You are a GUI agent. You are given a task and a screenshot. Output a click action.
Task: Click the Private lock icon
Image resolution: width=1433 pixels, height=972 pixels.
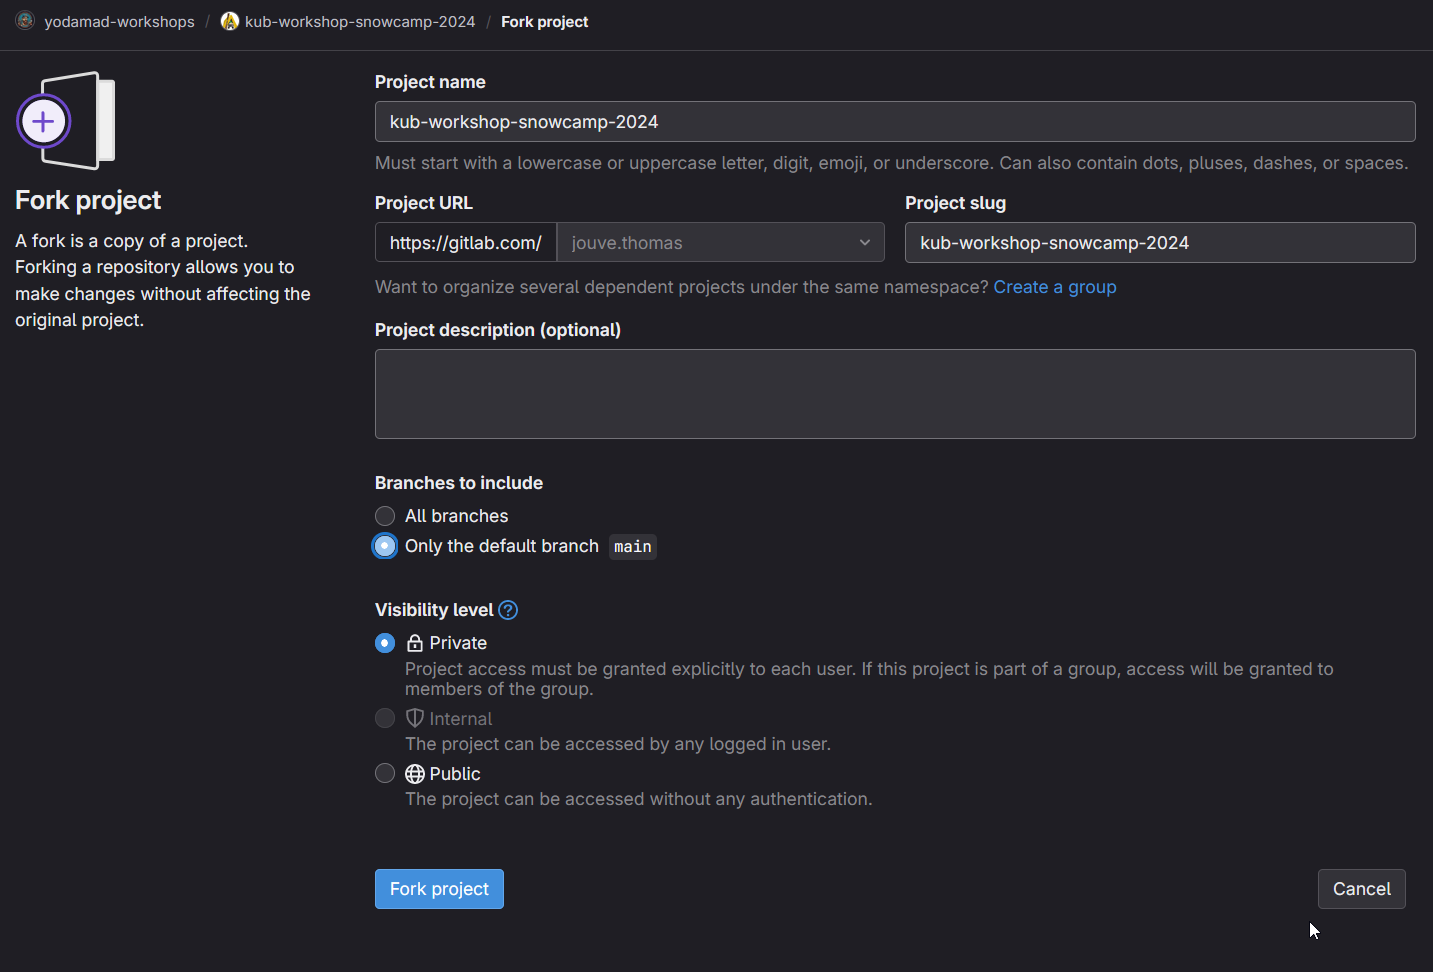415,643
